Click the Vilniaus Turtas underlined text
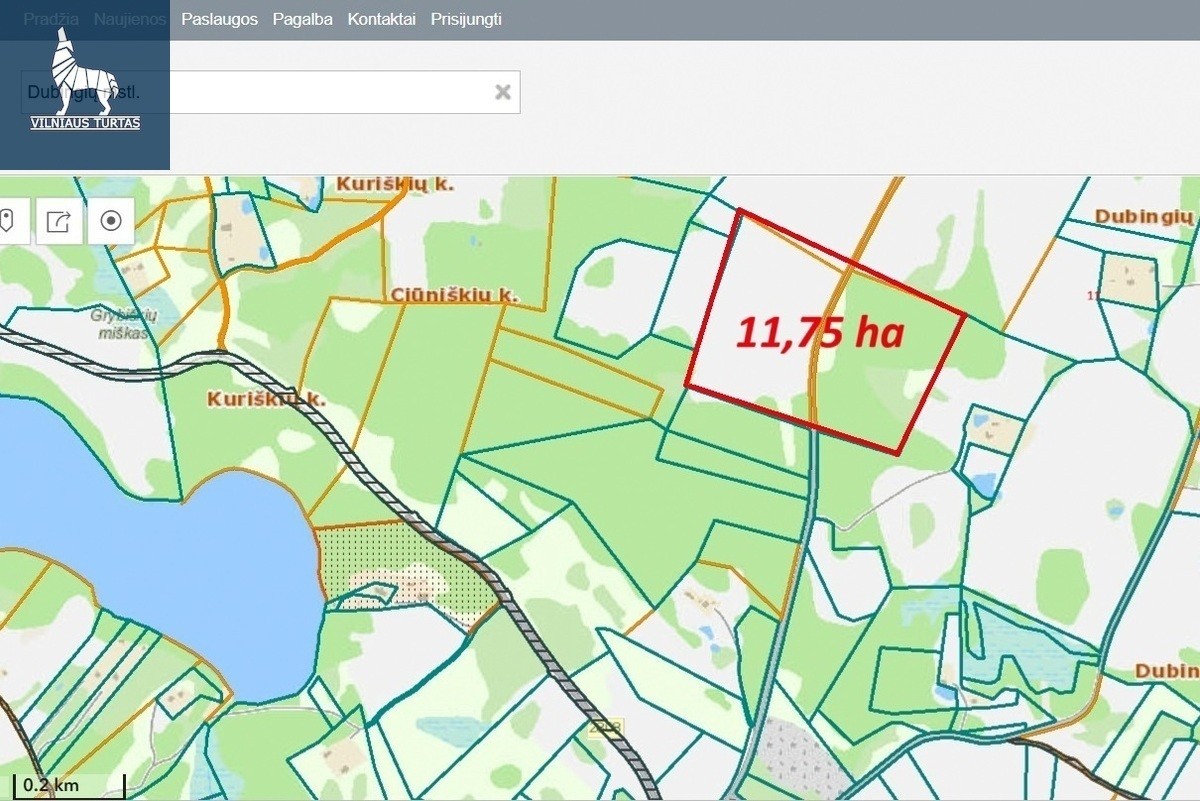1200x801 pixels. coord(85,123)
